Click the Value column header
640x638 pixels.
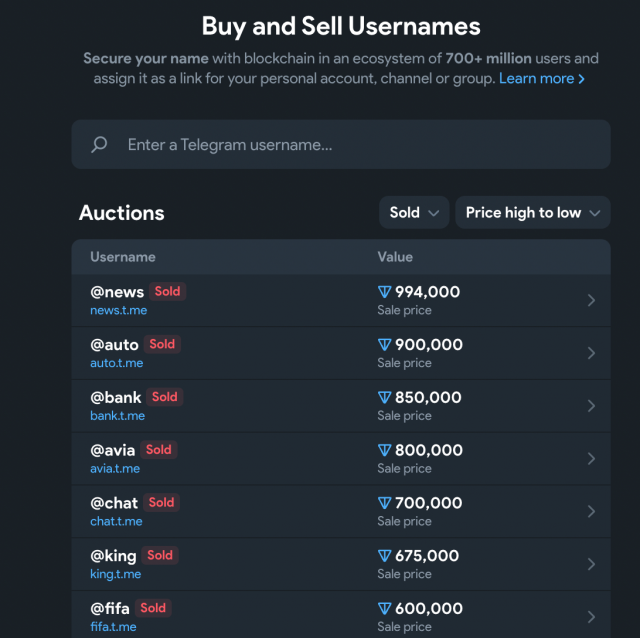395,257
